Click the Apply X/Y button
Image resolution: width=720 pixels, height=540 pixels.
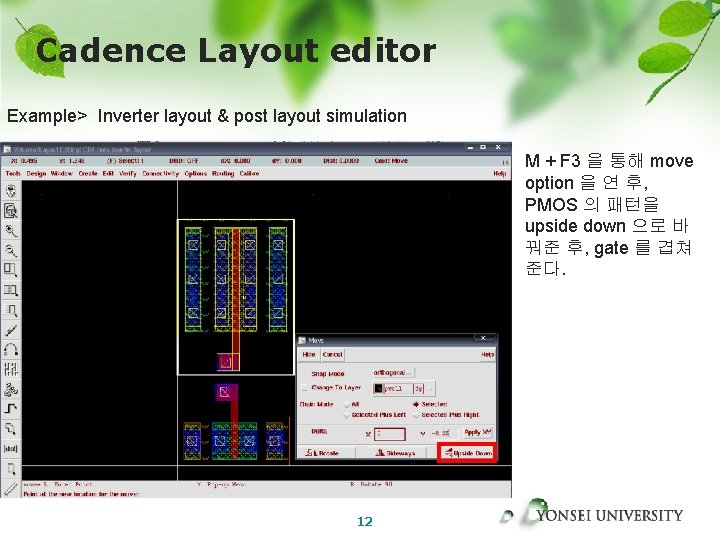pyautogui.click(x=478, y=433)
